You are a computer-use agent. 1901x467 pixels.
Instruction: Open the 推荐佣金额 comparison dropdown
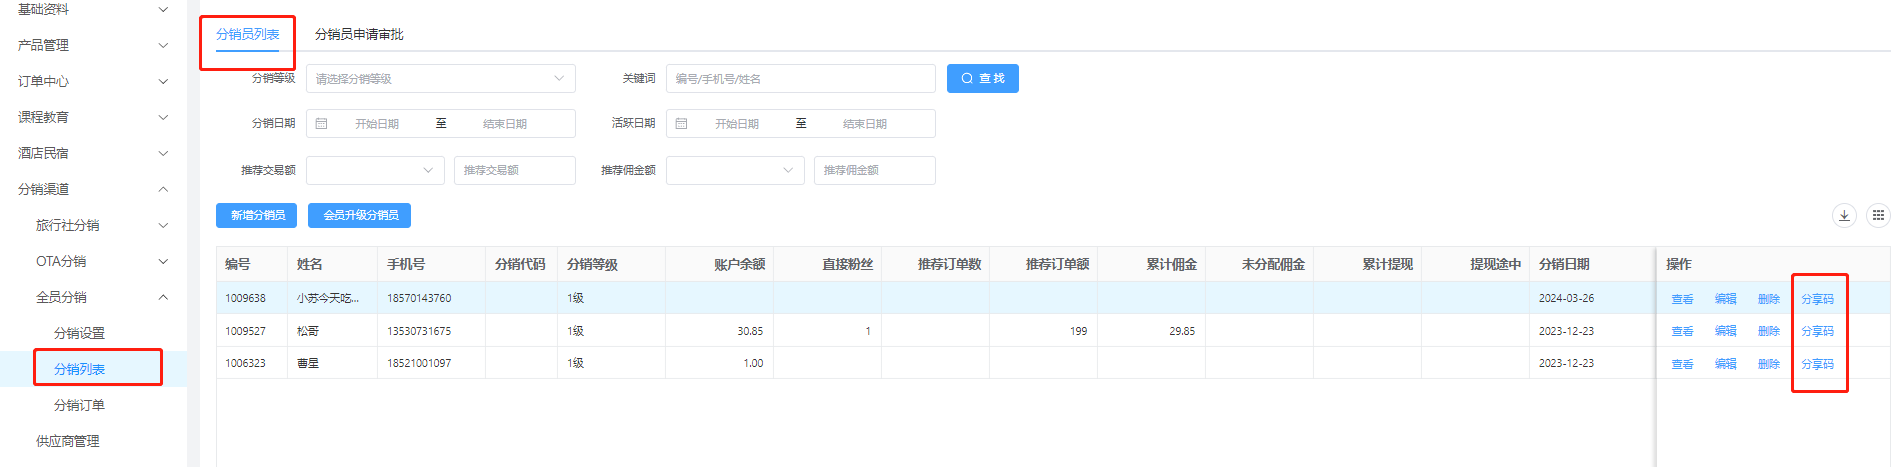click(735, 171)
